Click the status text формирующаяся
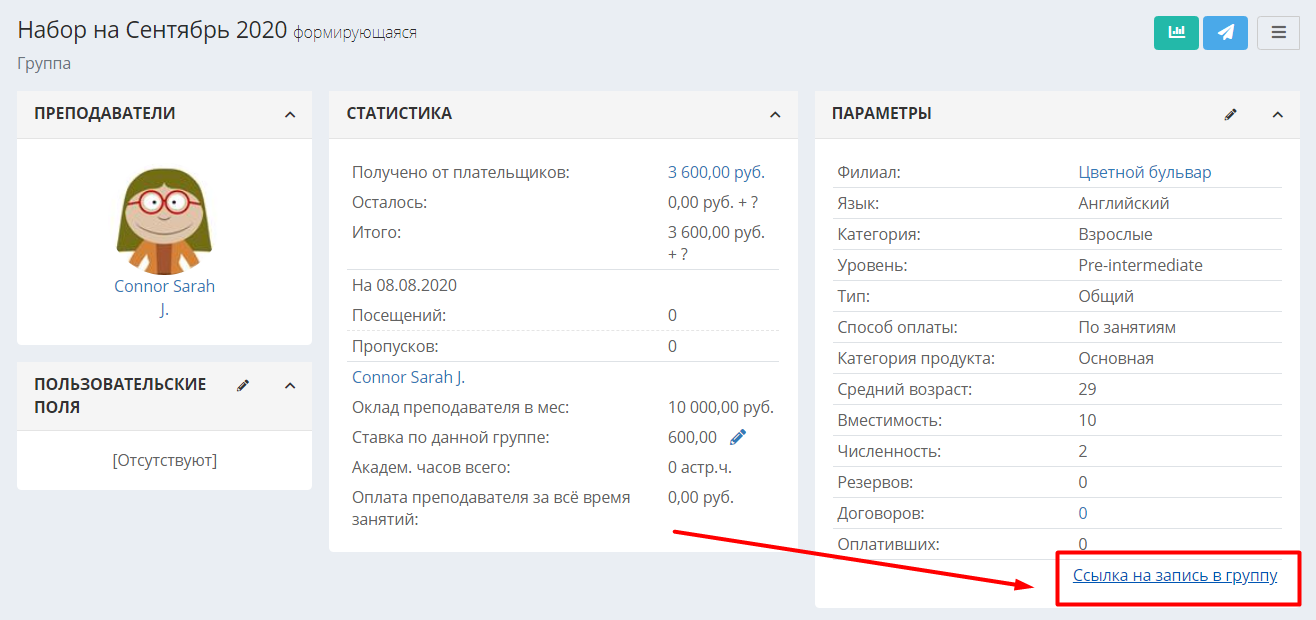1316x620 pixels. point(355,33)
